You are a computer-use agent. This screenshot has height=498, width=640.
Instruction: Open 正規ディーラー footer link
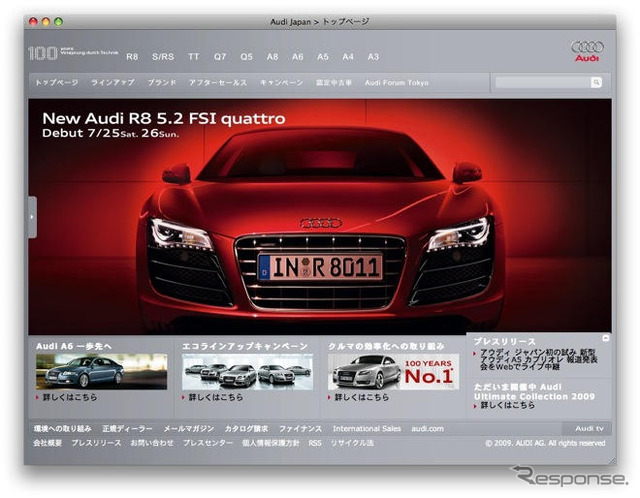pyautogui.click(x=127, y=429)
